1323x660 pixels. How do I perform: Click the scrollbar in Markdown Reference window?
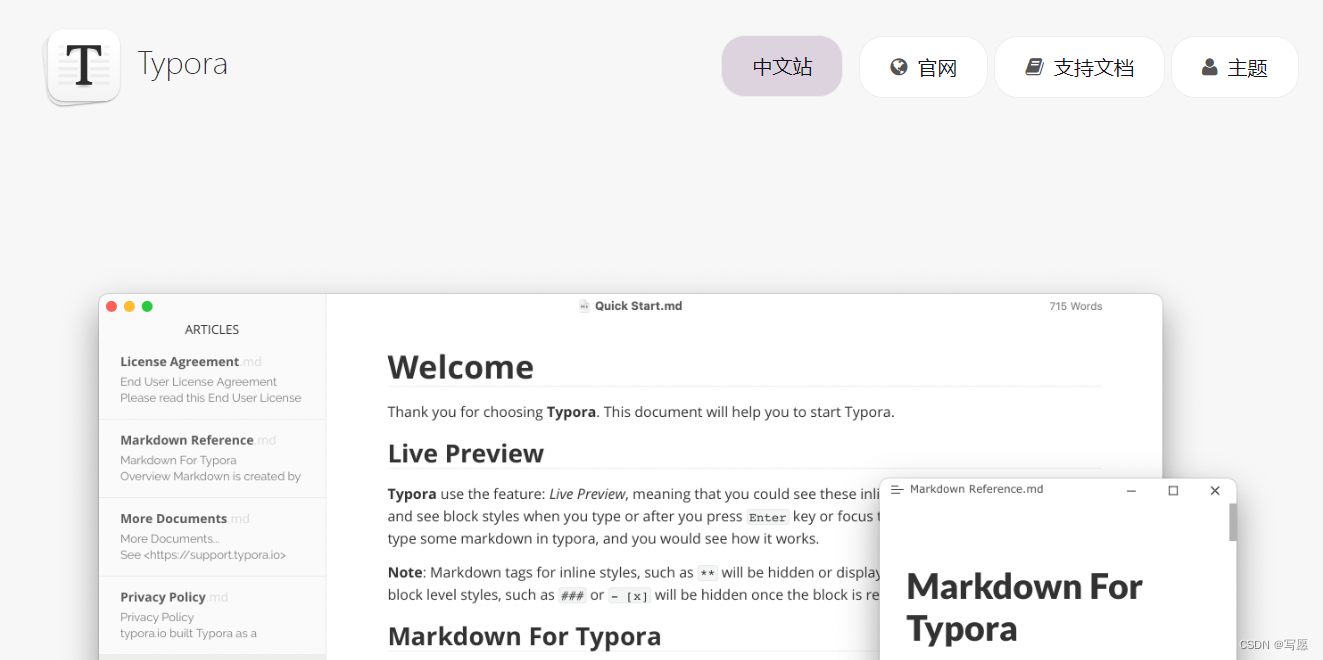(x=1232, y=522)
